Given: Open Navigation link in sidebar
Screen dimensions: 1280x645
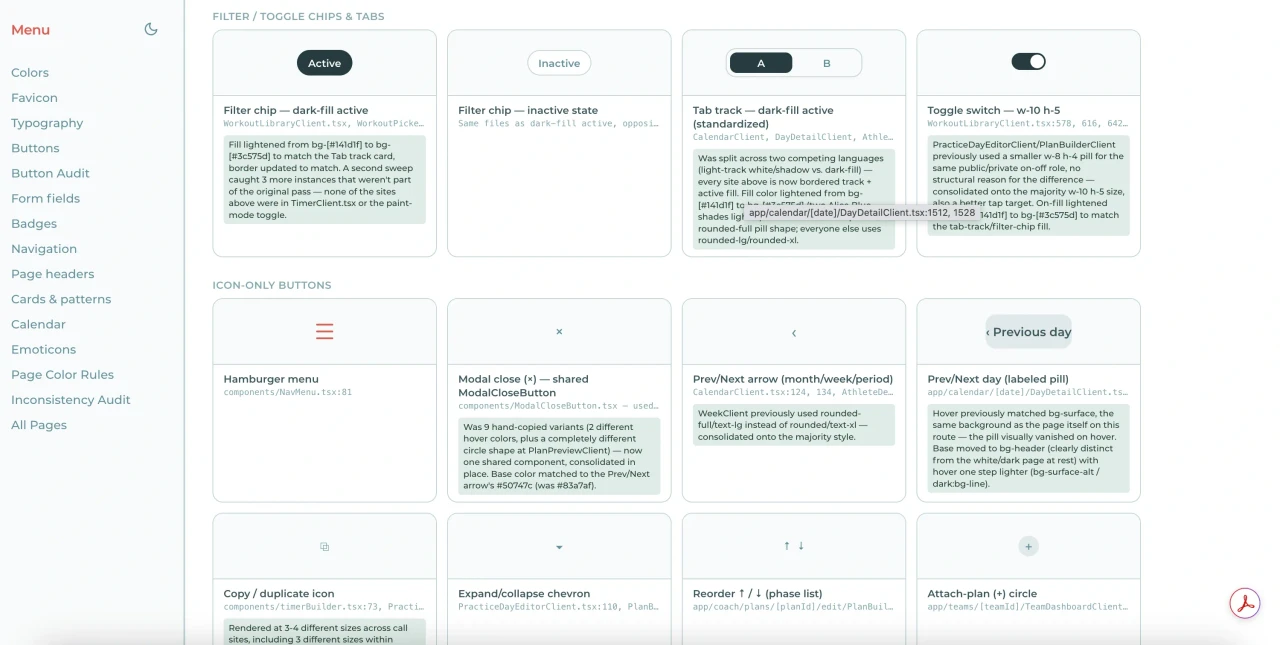Looking at the screenshot, I should point(44,248).
